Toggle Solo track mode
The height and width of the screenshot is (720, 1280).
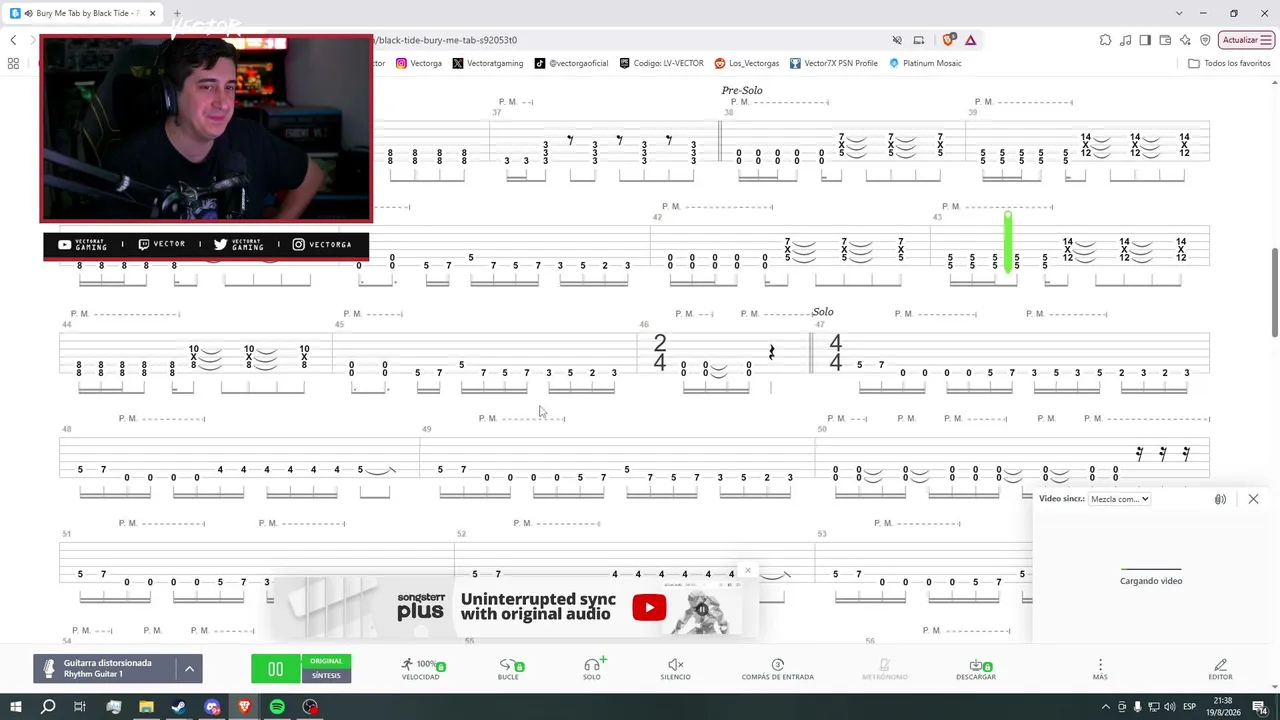tap(592, 669)
